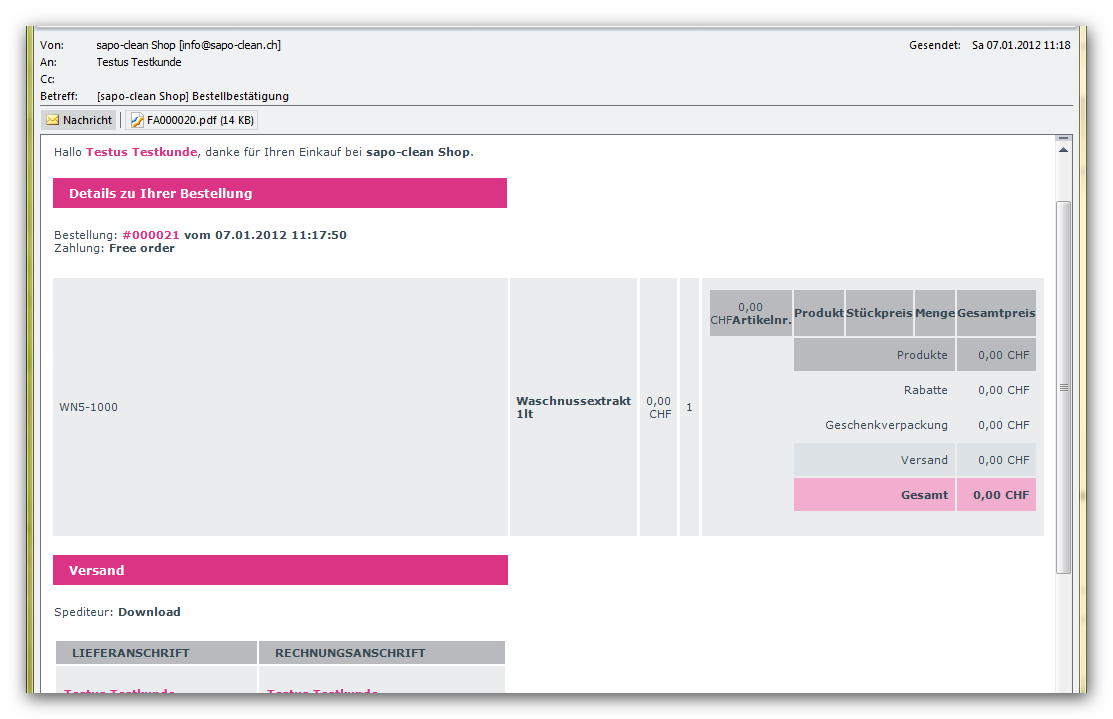Image resolution: width=1113 pixels, height=719 pixels.
Task: Click the vertical scrollbar thumb
Action: click(1063, 388)
